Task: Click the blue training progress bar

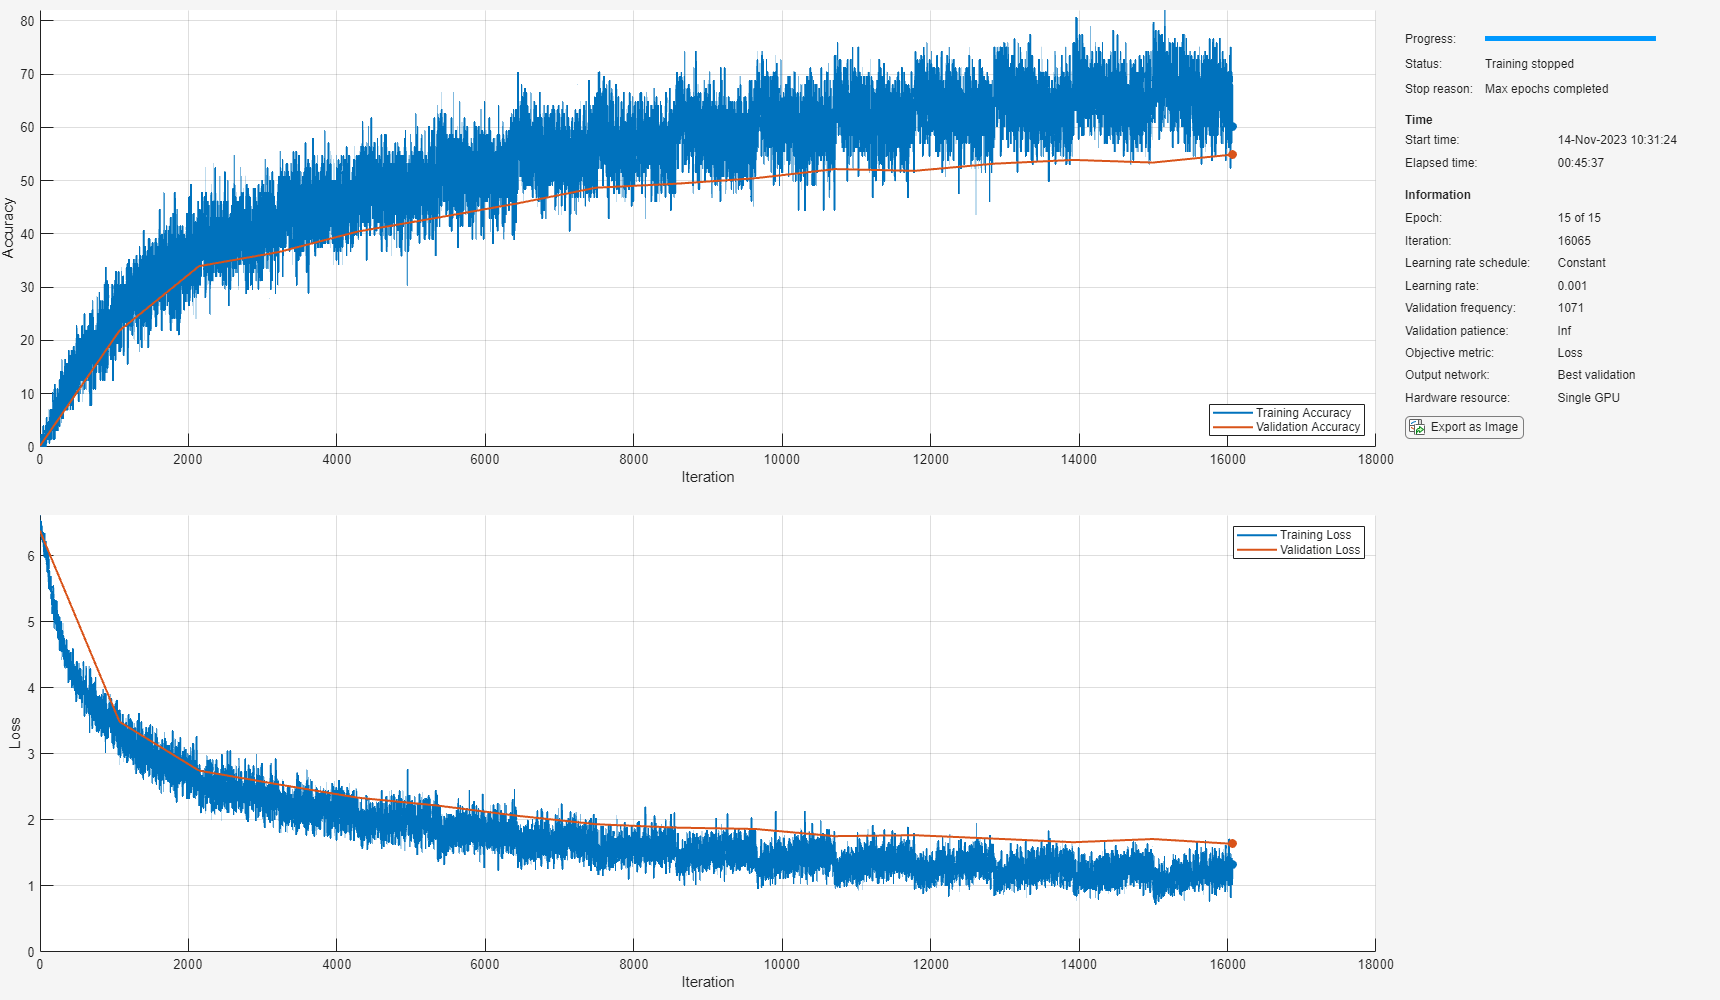Action: coord(1570,39)
